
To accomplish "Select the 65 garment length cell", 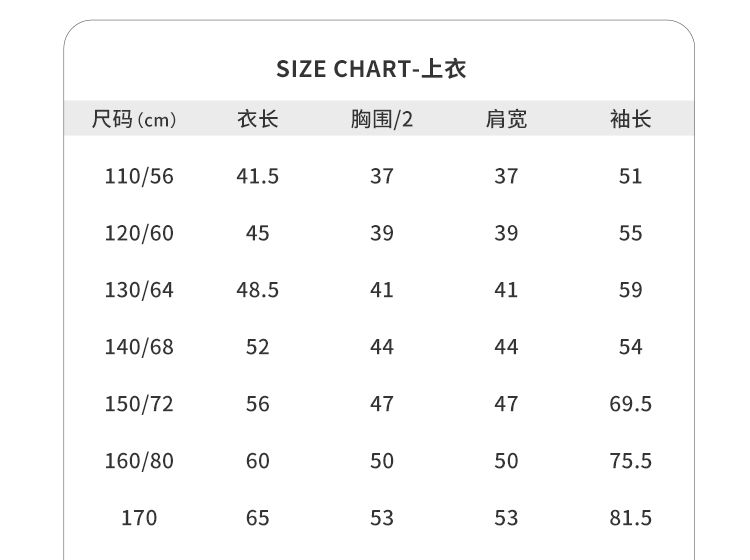I will click(257, 519).
